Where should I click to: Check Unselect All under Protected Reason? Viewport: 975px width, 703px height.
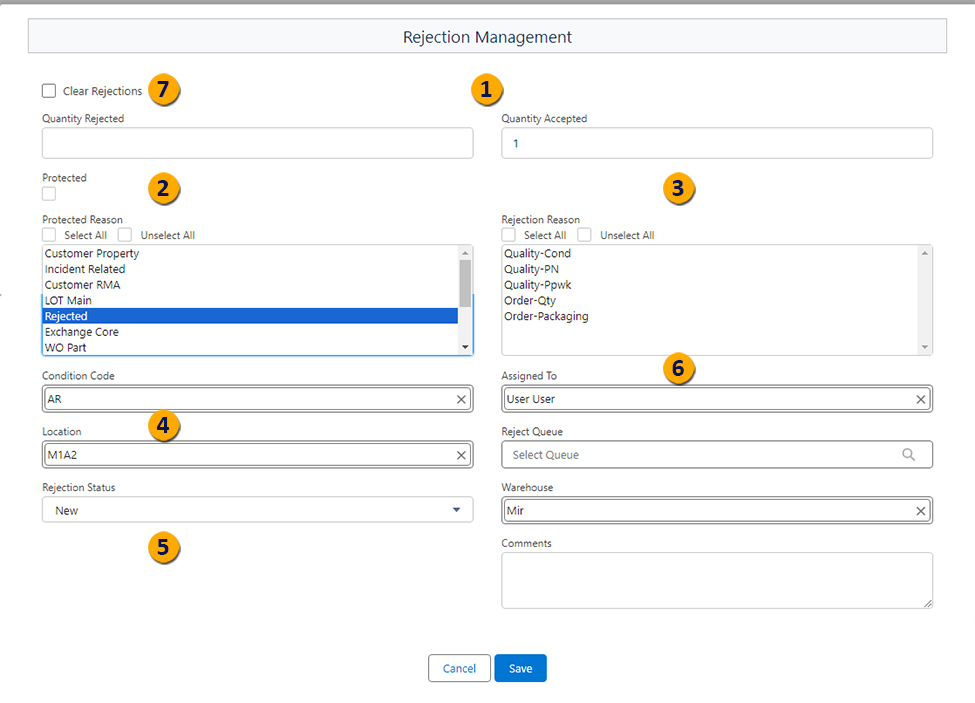pyautogui.click(x=125, y=235)
